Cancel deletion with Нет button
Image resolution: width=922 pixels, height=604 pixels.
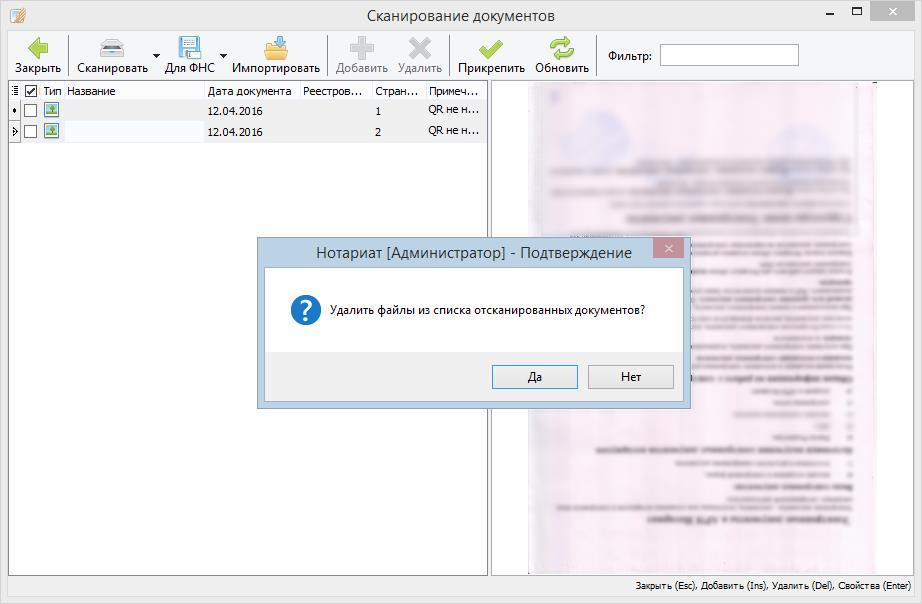630,377
